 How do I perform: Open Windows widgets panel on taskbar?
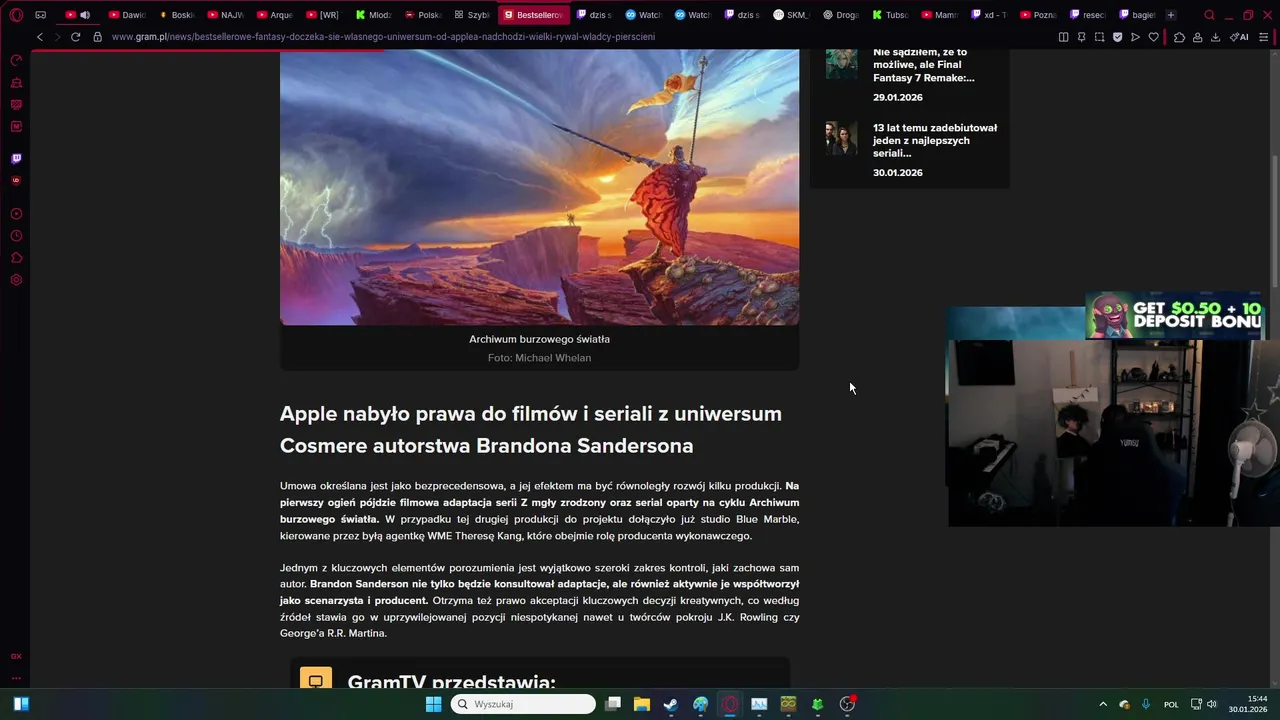(21, 704)
